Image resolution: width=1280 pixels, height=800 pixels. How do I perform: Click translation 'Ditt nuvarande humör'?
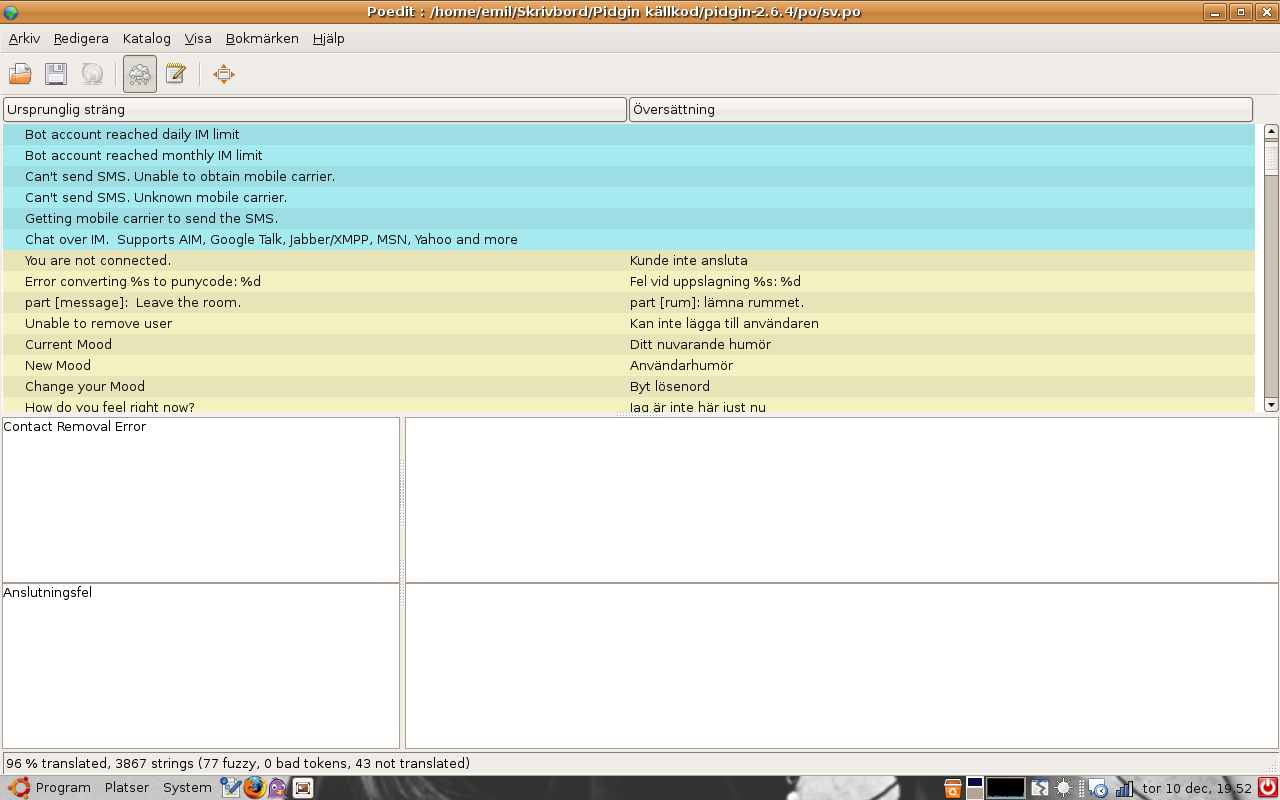click(700, 344)
